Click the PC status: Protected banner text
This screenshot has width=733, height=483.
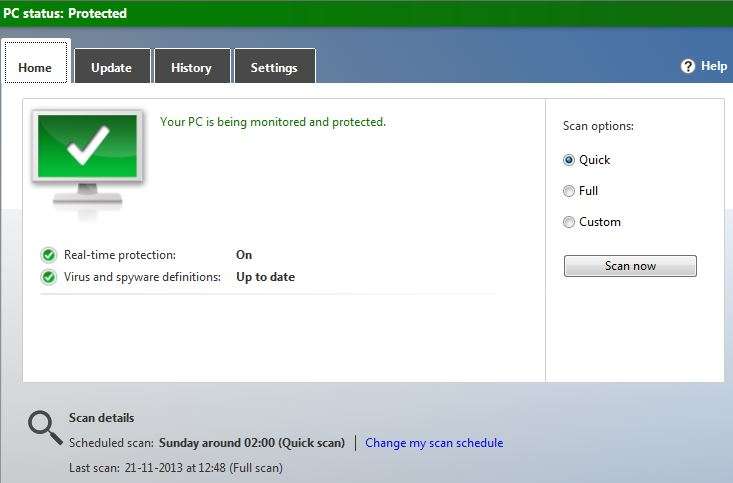point(65,13)
